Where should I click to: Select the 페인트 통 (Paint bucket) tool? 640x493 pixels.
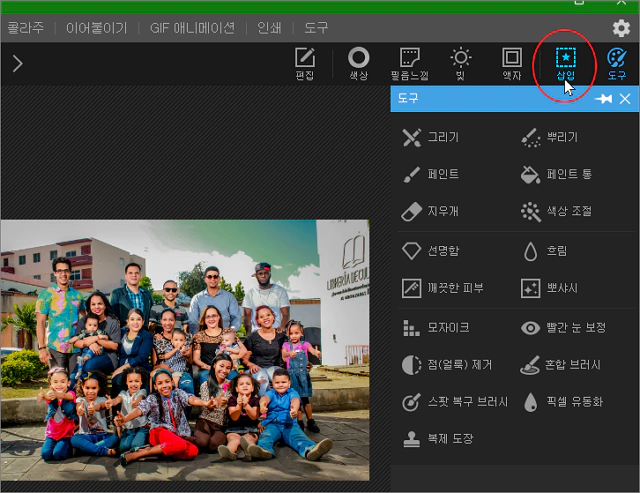(x=556, y=174)
